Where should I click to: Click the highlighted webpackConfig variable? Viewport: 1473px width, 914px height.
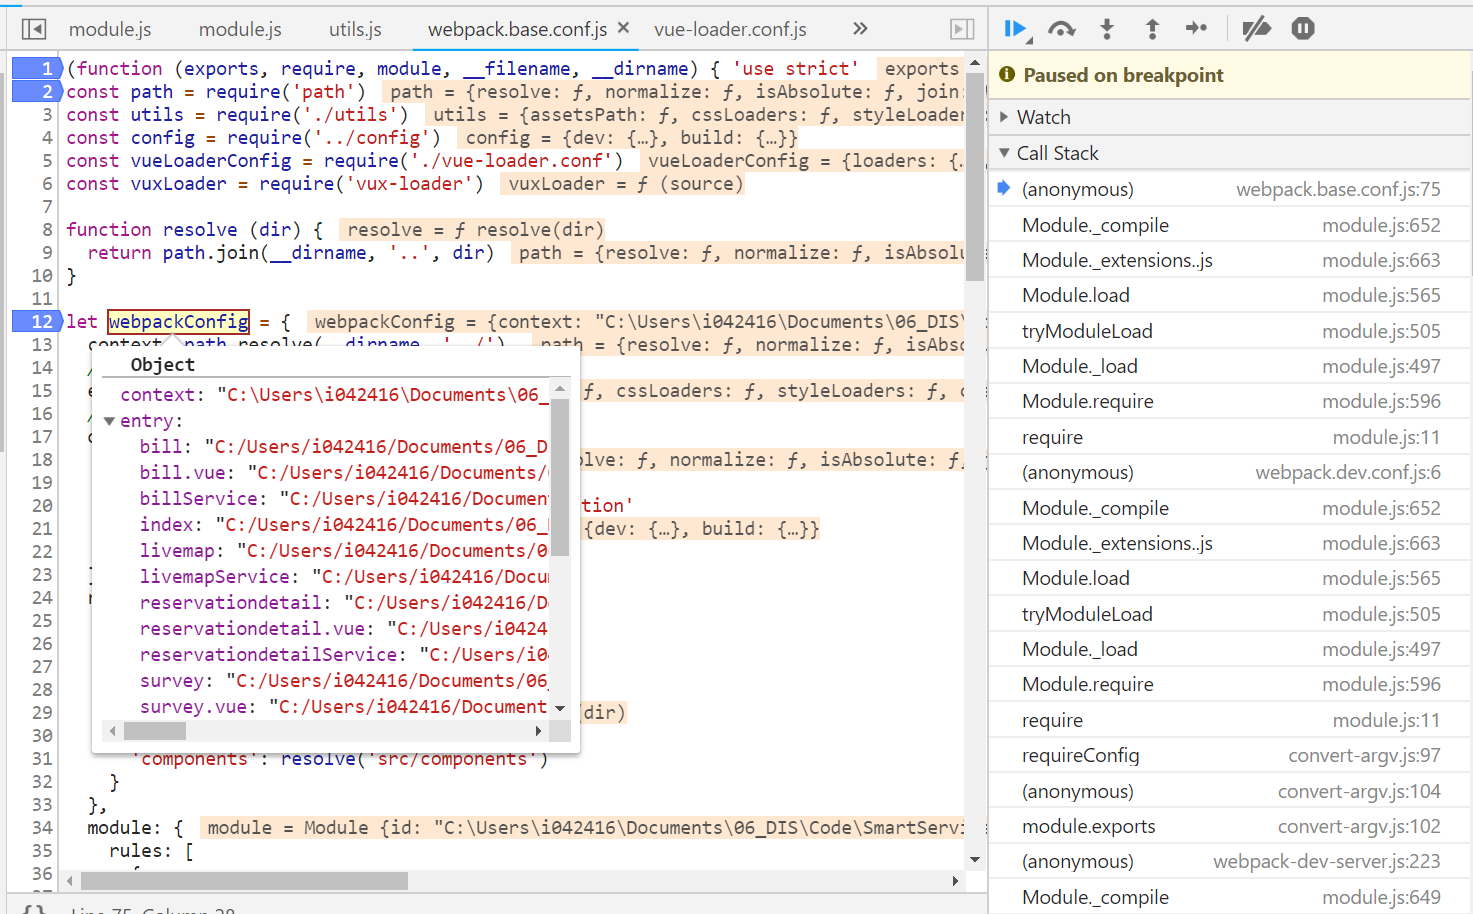[178, 321]
